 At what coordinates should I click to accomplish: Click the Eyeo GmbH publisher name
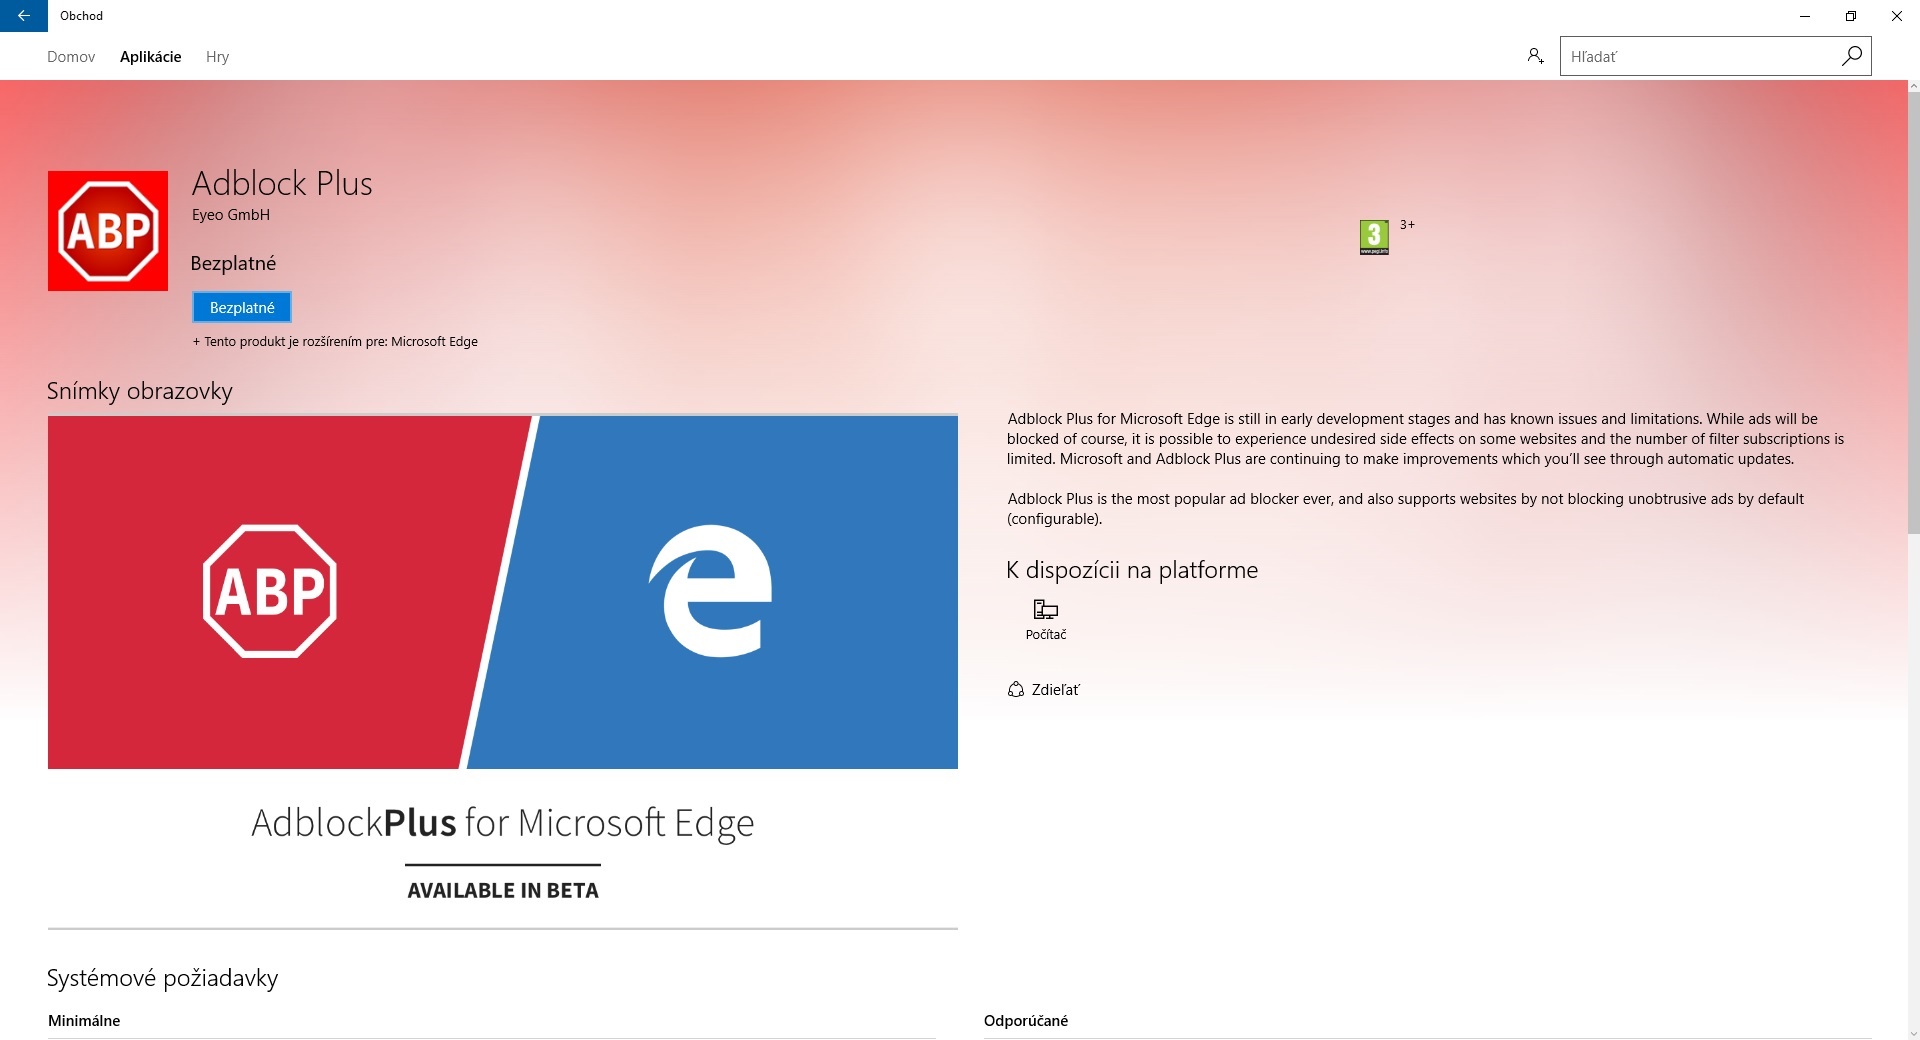tap(231, 215)
